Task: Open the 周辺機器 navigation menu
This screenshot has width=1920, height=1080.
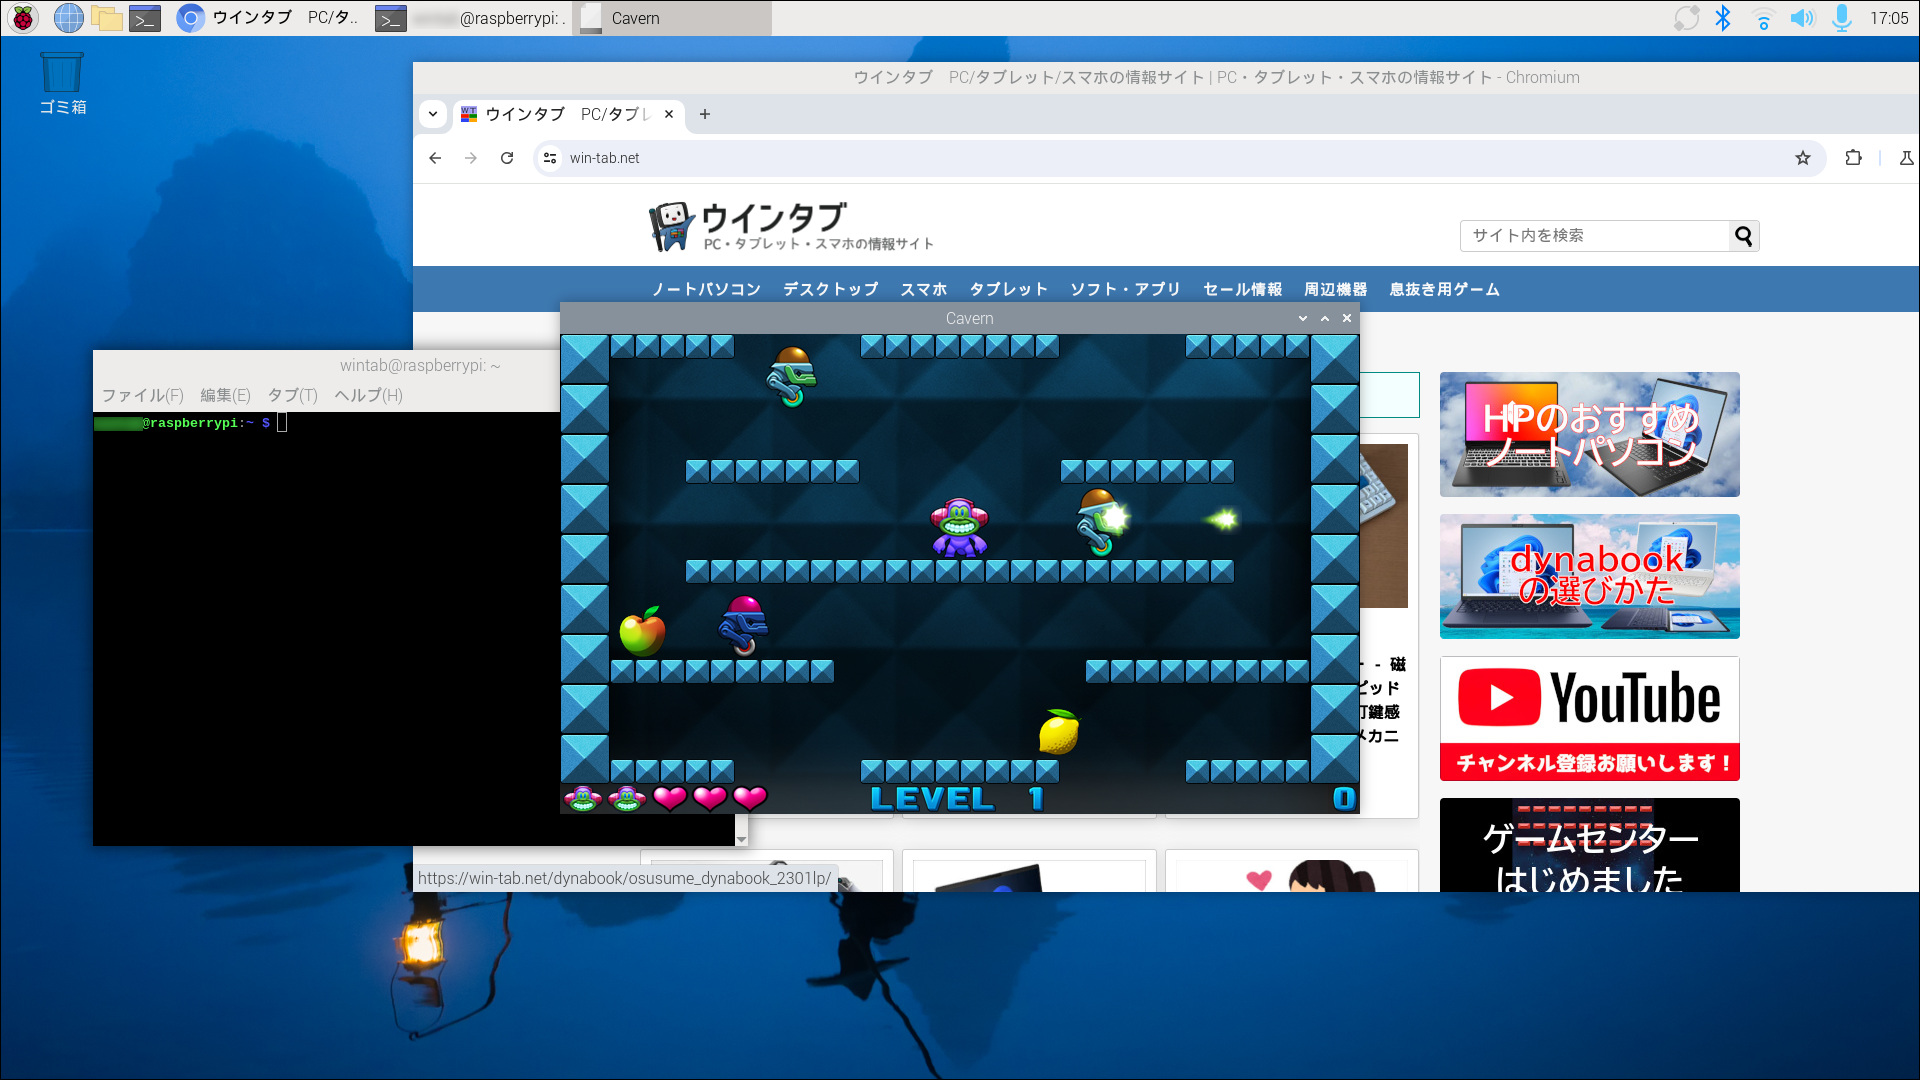Action: click(1335, 289)
